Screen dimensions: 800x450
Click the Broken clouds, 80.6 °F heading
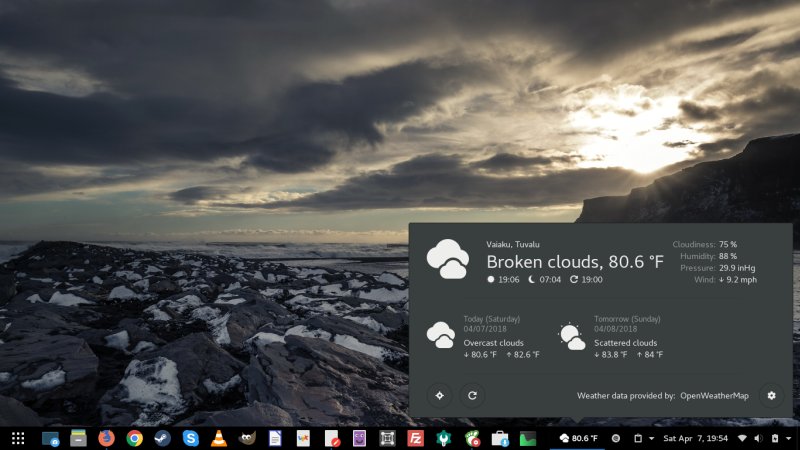(x=575, y=262)
